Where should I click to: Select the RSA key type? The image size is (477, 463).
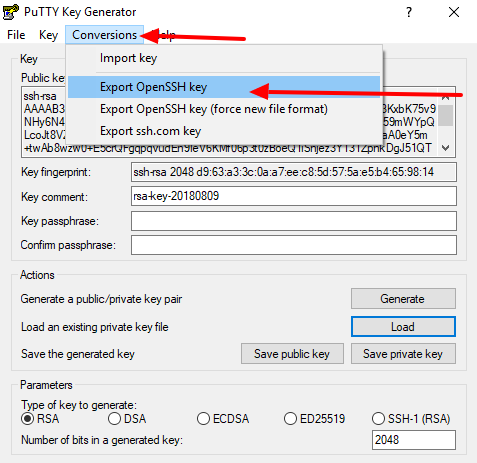tap(40, 419)
